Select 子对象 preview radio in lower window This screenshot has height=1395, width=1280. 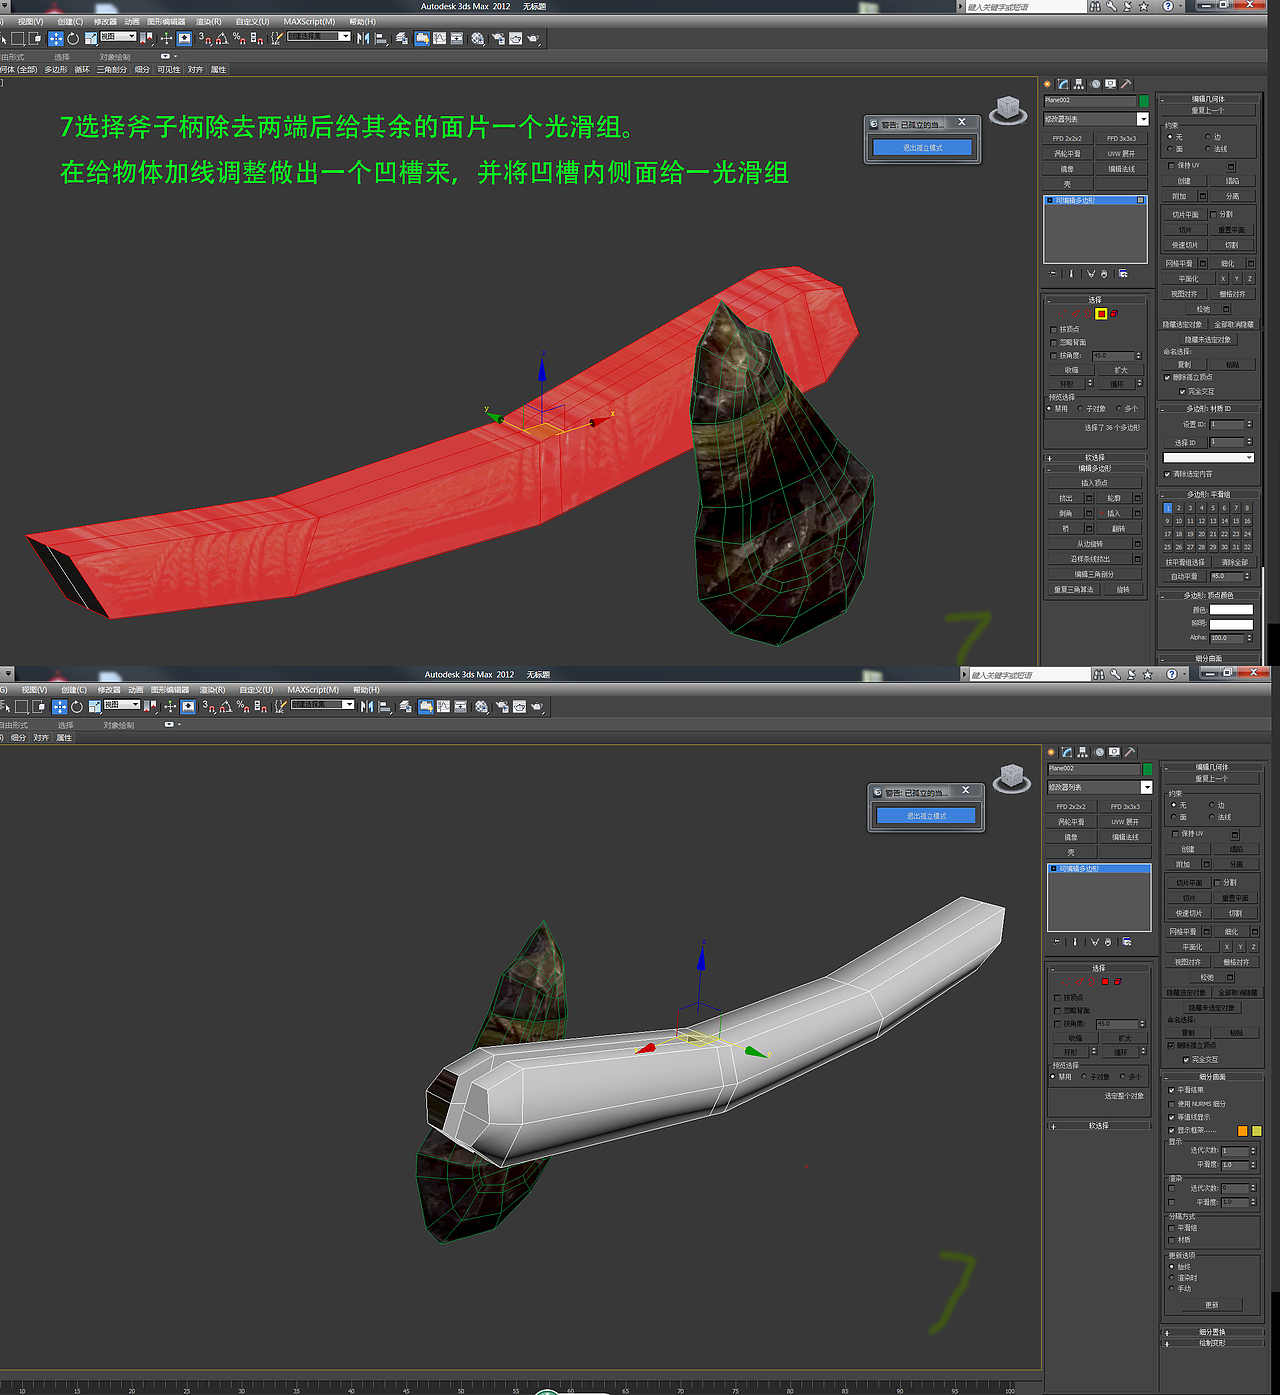pos(1084,1076)
